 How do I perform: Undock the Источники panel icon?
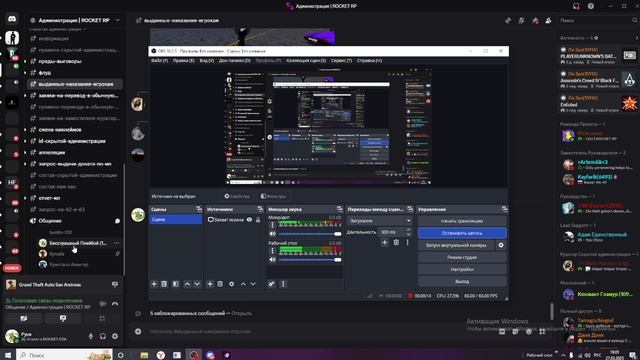click(260, 209)
